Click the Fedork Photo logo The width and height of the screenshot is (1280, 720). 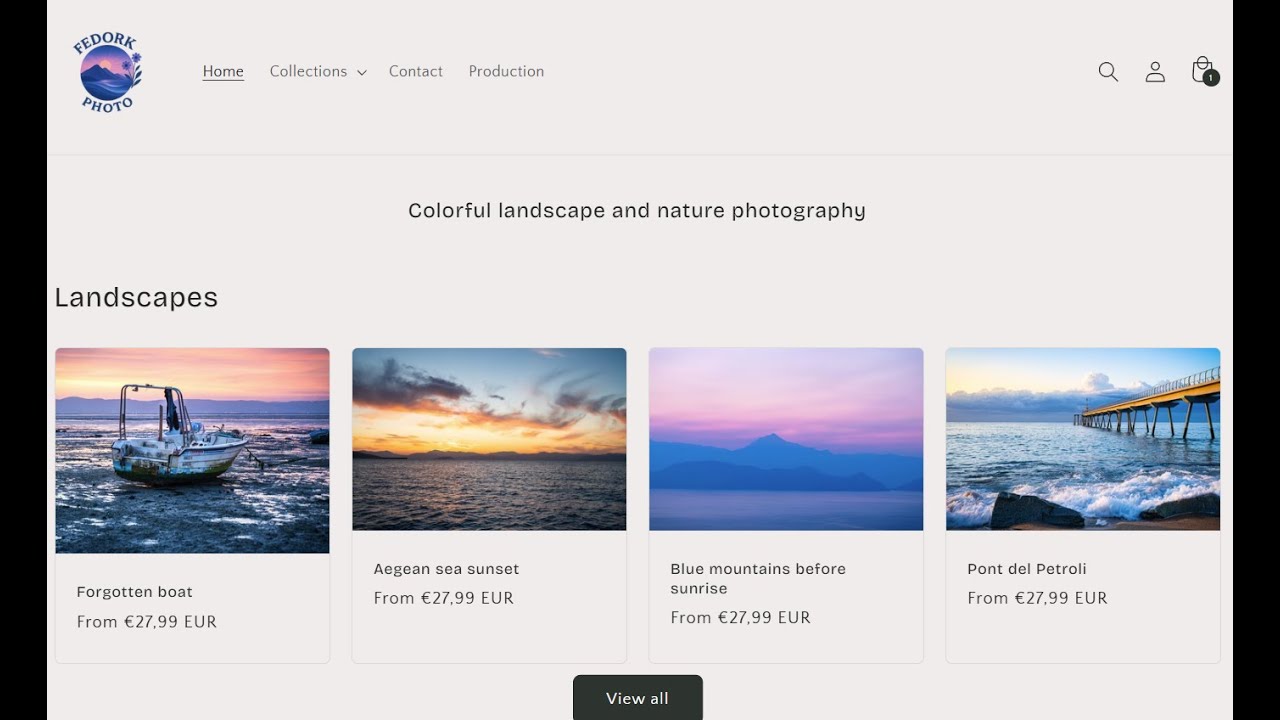tap(108, 71)
